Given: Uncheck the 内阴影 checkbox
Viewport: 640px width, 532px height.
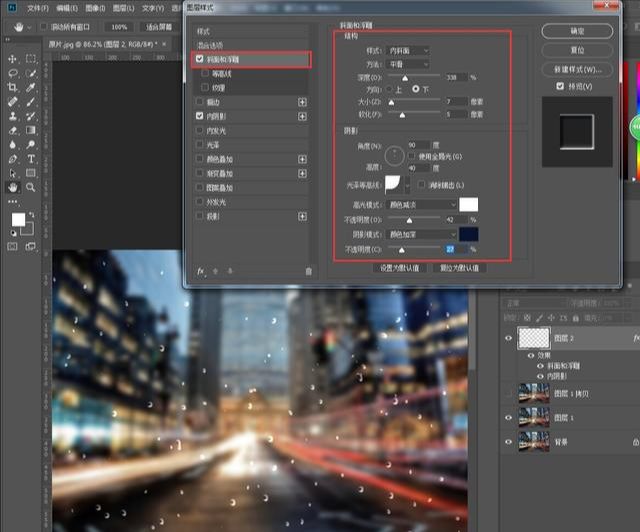Looking at the screenshot, I should [199, 116].
